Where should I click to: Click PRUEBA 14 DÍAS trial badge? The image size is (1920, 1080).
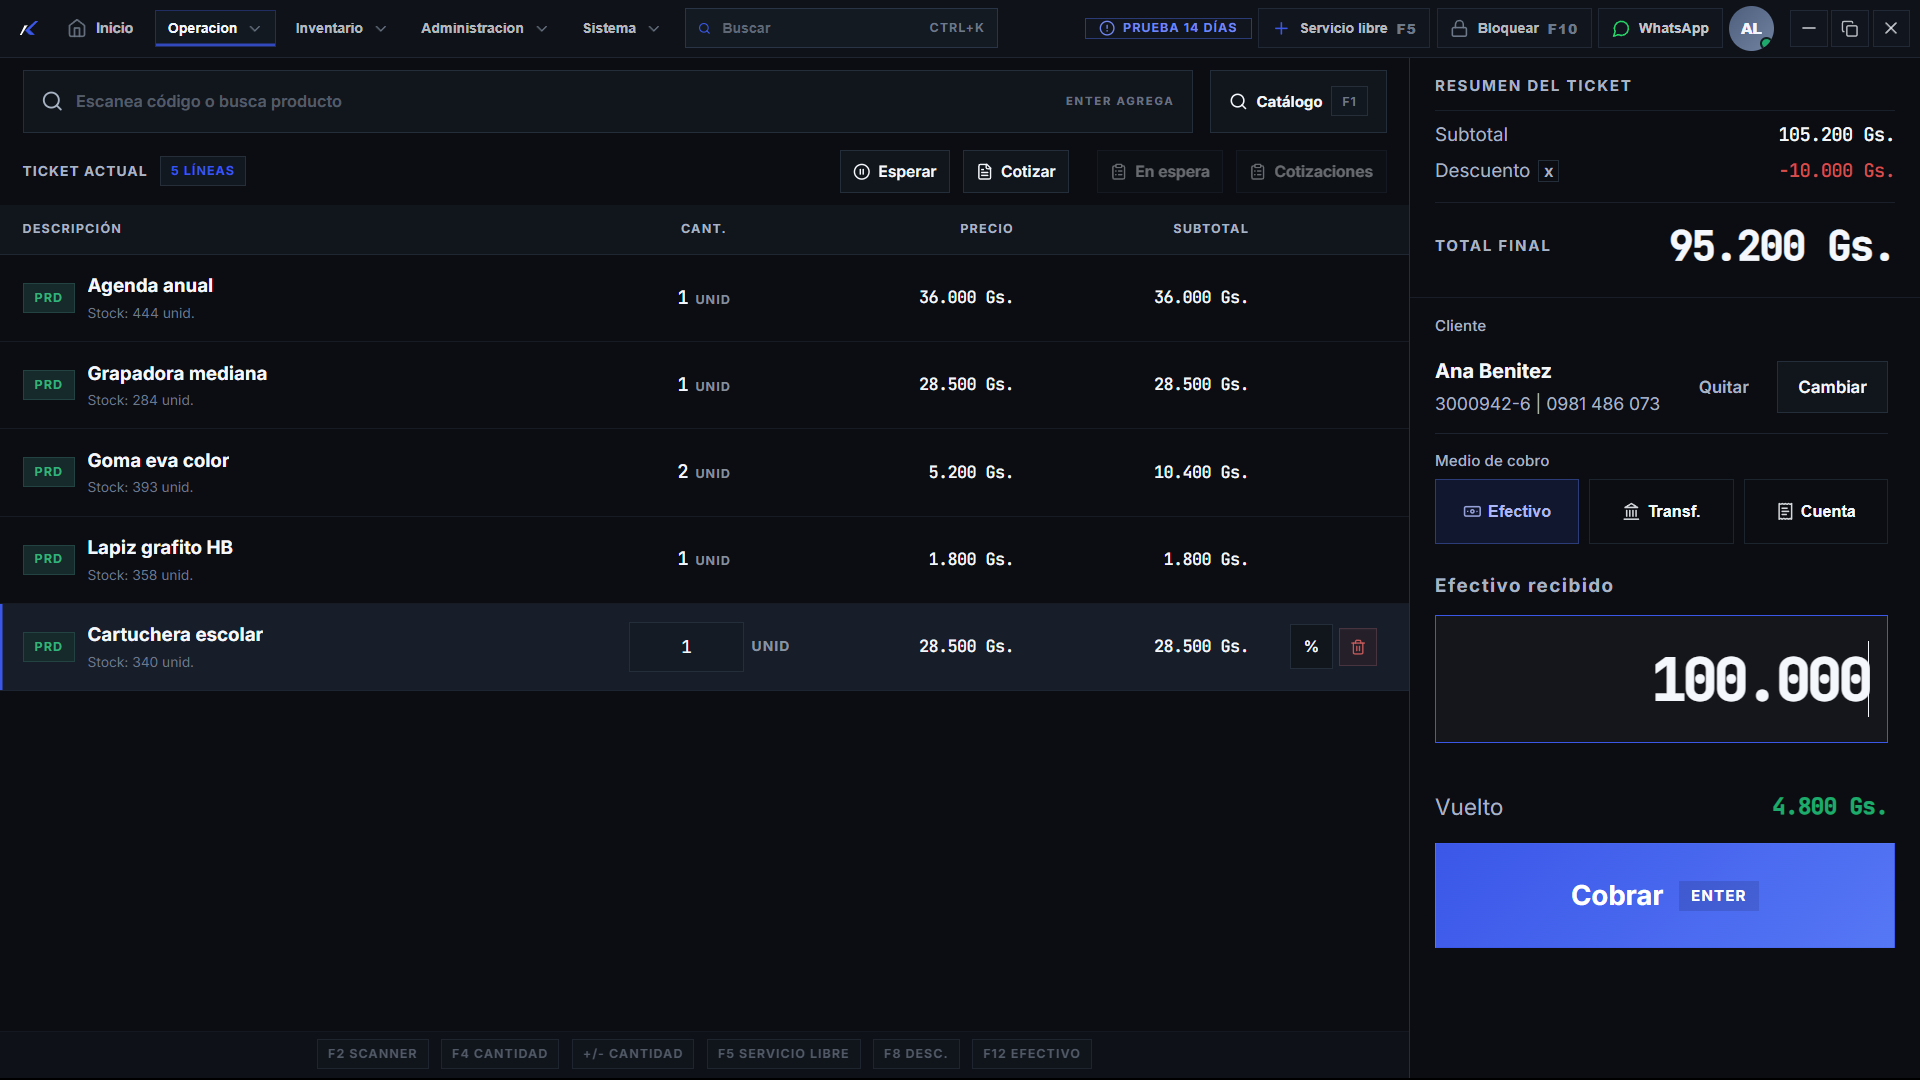click(x=1168, y=28)
